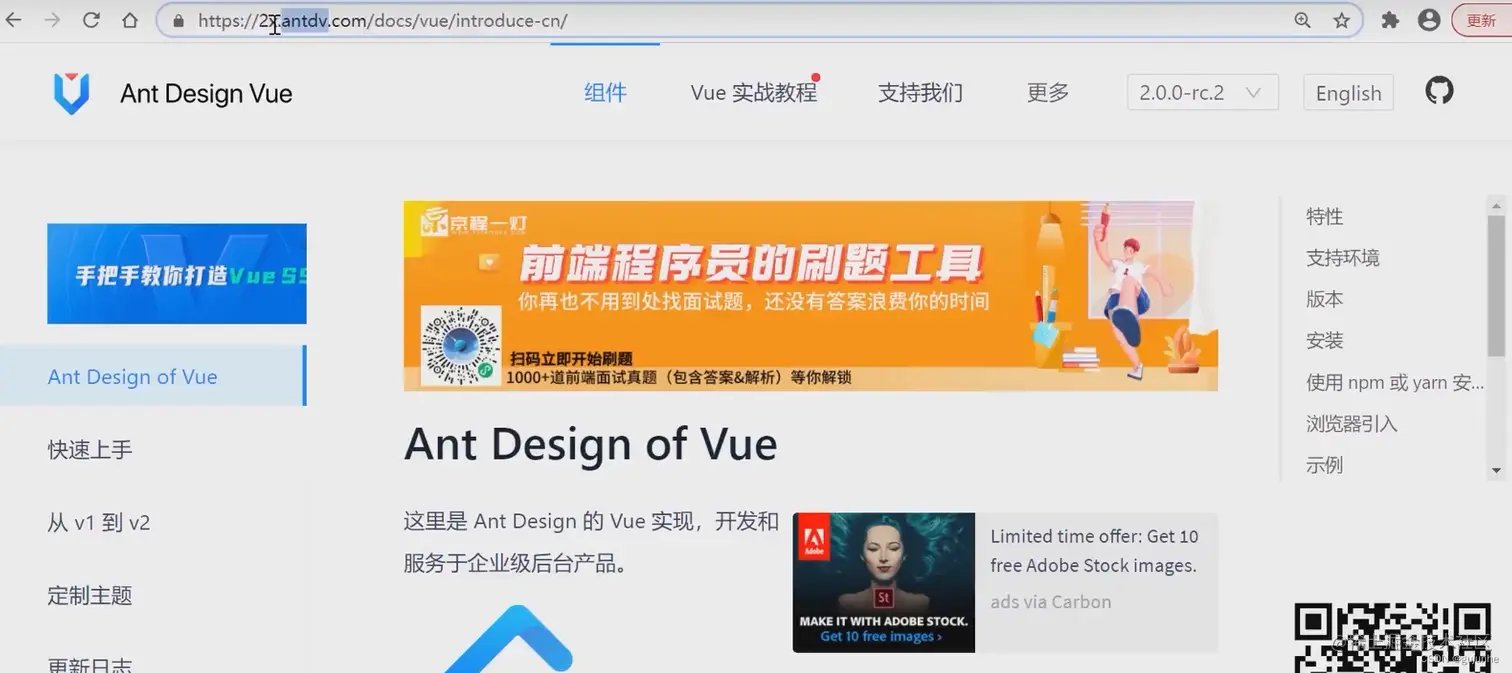Viewport: 1512px width, 673px height.
Task: Click the QR code on the banner ad
Action: (x=461, y=346)
